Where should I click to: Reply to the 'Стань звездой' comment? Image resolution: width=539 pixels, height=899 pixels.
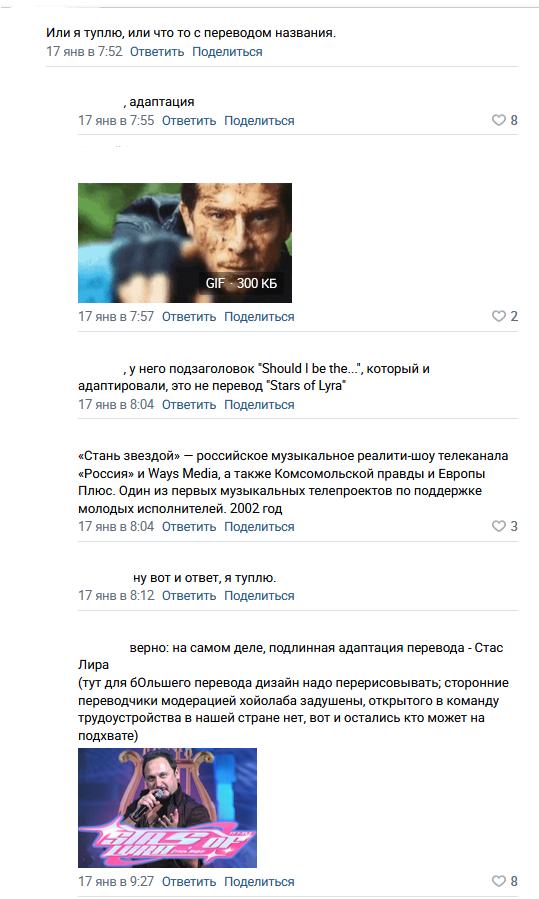[189, 527]
